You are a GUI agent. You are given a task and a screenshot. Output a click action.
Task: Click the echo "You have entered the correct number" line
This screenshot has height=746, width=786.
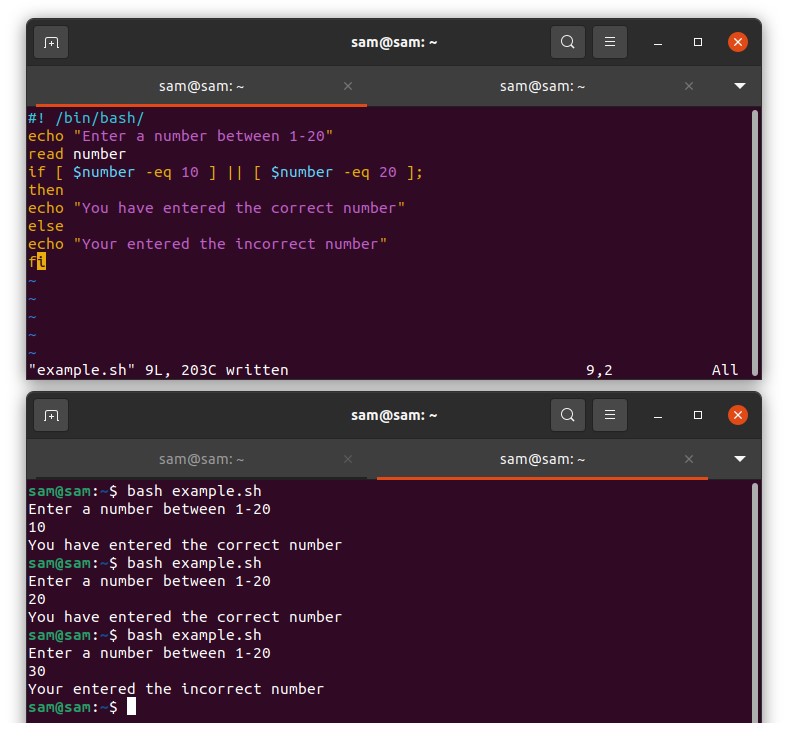(x=217, y=208)
